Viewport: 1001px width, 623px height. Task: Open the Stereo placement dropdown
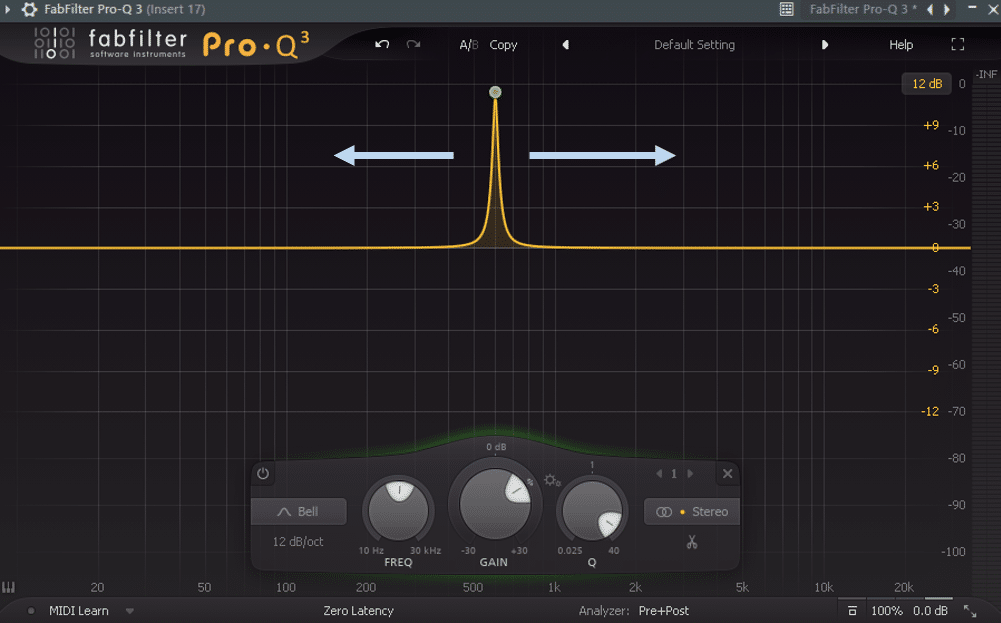tap(692, 511)
